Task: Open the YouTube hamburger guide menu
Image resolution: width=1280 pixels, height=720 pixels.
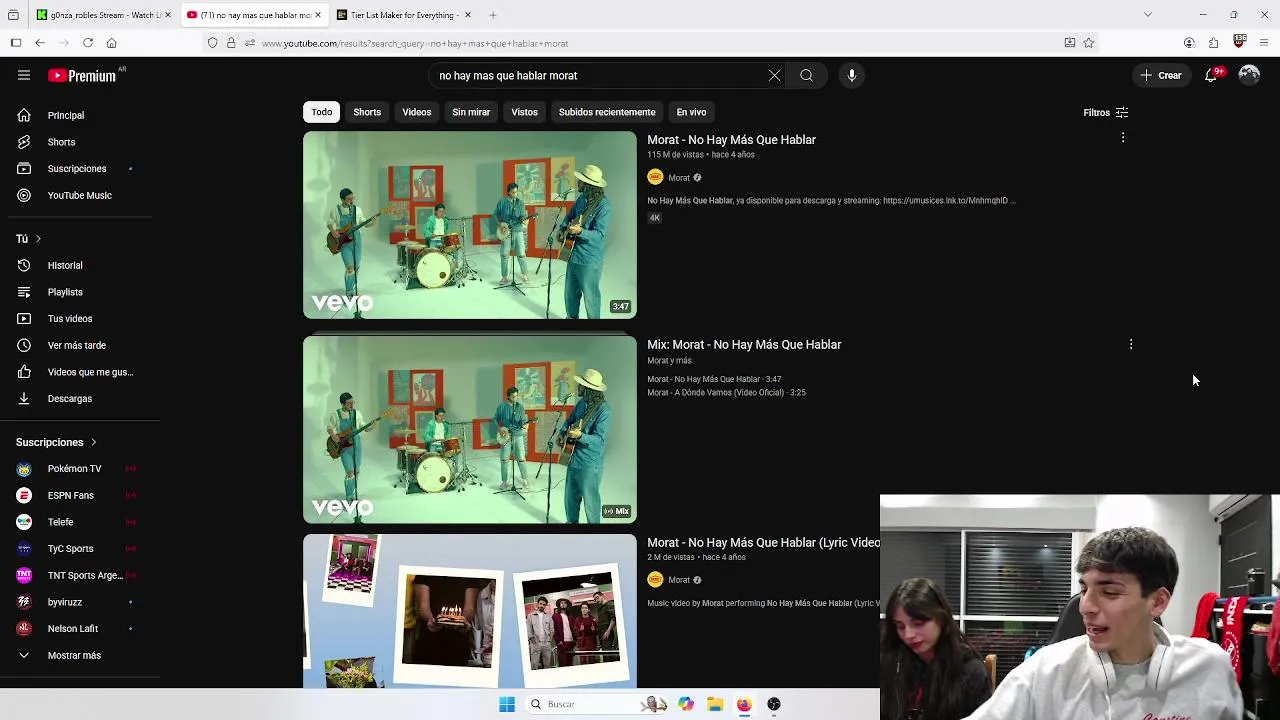Action: pos(24,75)
